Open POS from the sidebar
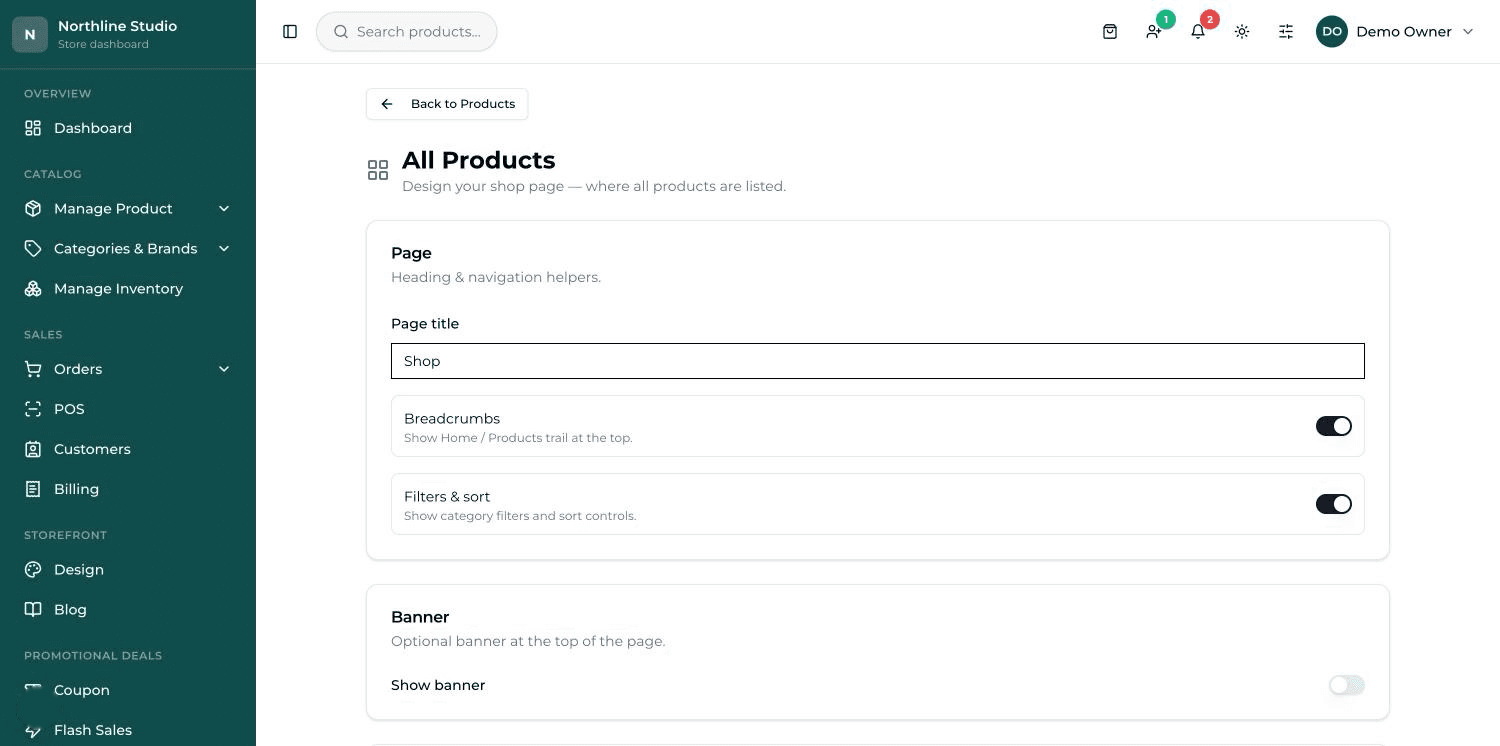The image size is (1500, 746). coord(128,409)
